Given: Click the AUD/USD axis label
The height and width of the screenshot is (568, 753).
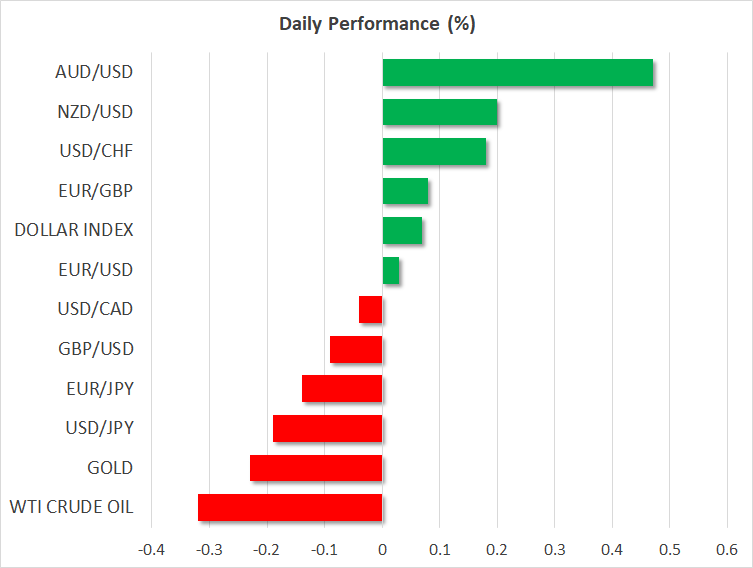Looking at the screenshot, I should pyautogui.click(x=95, y=72).
